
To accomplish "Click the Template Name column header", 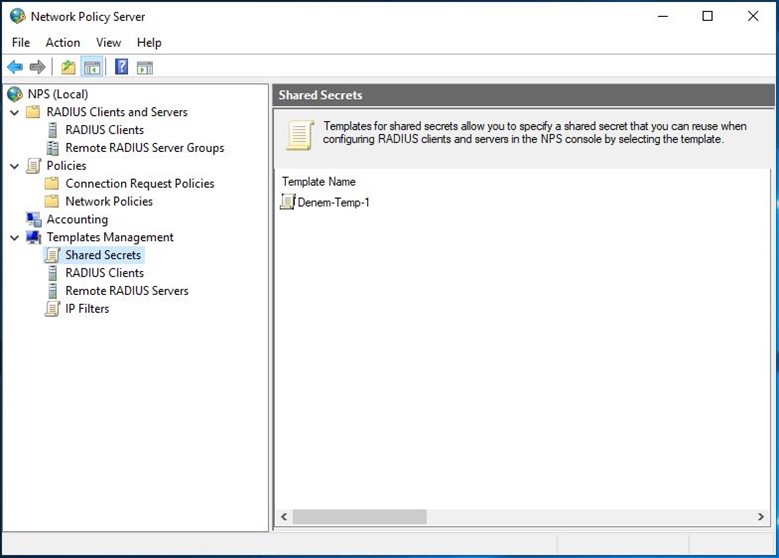I will click(x=319, y=182).
